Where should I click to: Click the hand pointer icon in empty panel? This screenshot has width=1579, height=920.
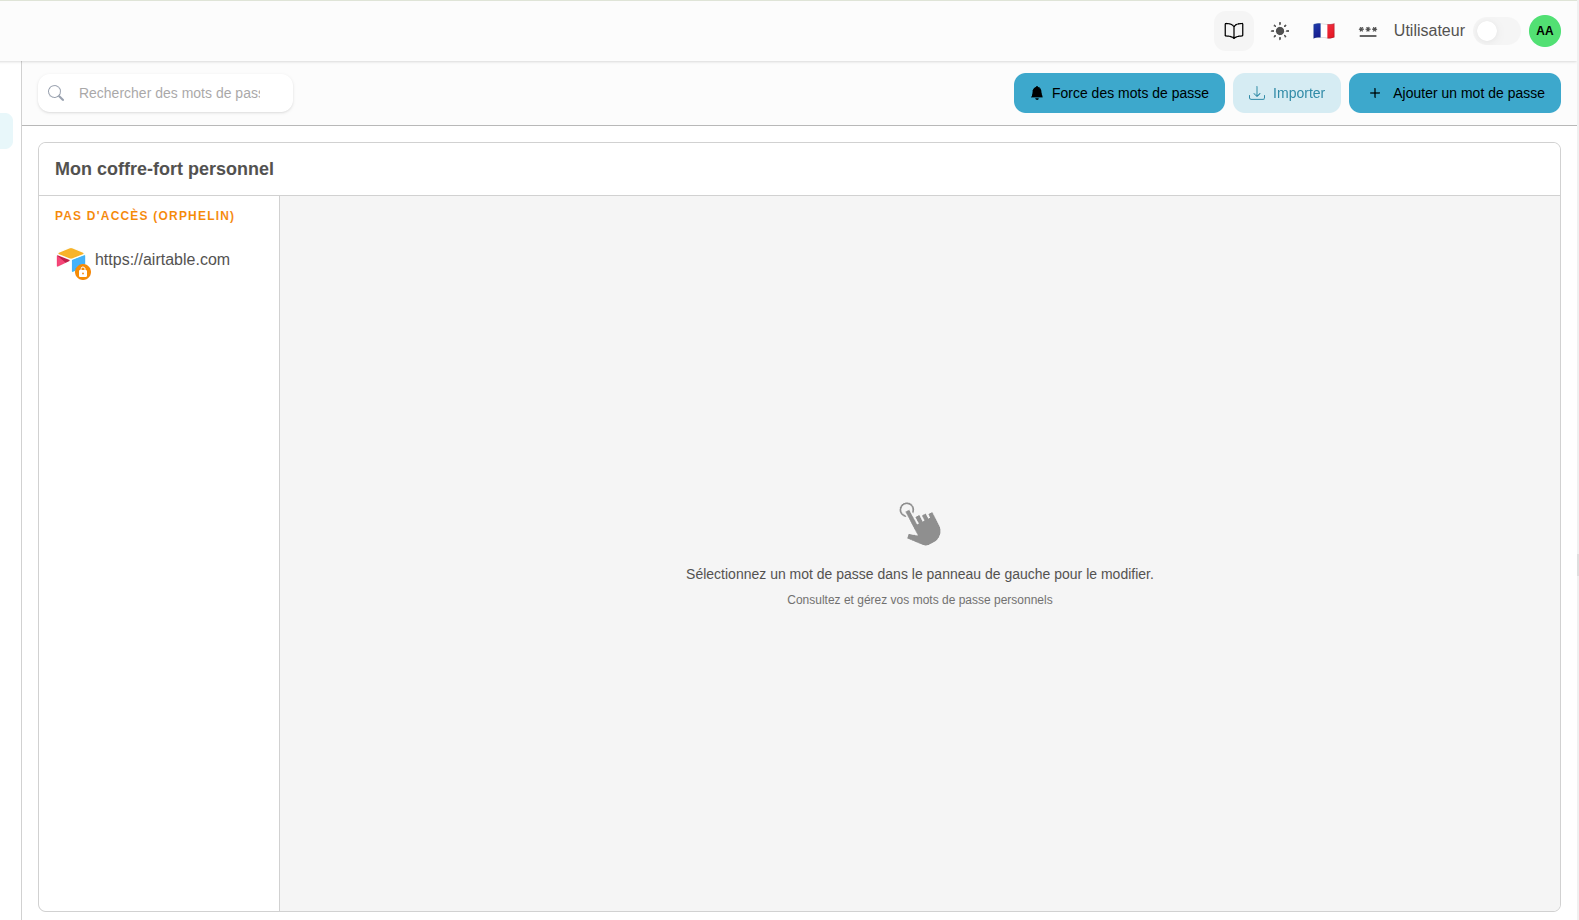click(919, 524)
